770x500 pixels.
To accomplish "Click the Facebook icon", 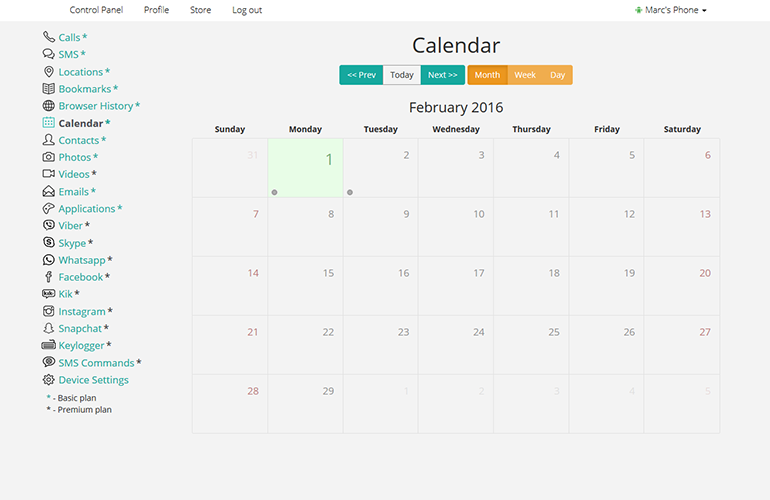I will (x=49, y=277).
